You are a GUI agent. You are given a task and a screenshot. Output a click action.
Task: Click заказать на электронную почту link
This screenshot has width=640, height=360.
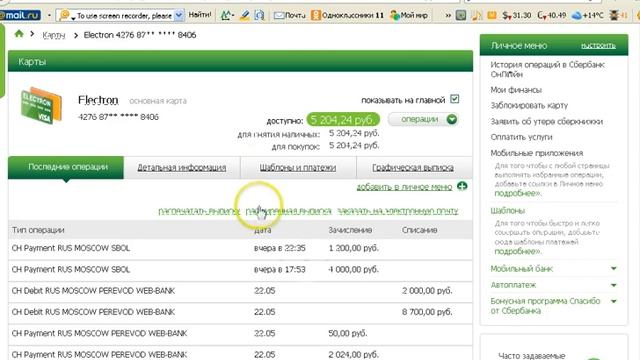[398, 211]
